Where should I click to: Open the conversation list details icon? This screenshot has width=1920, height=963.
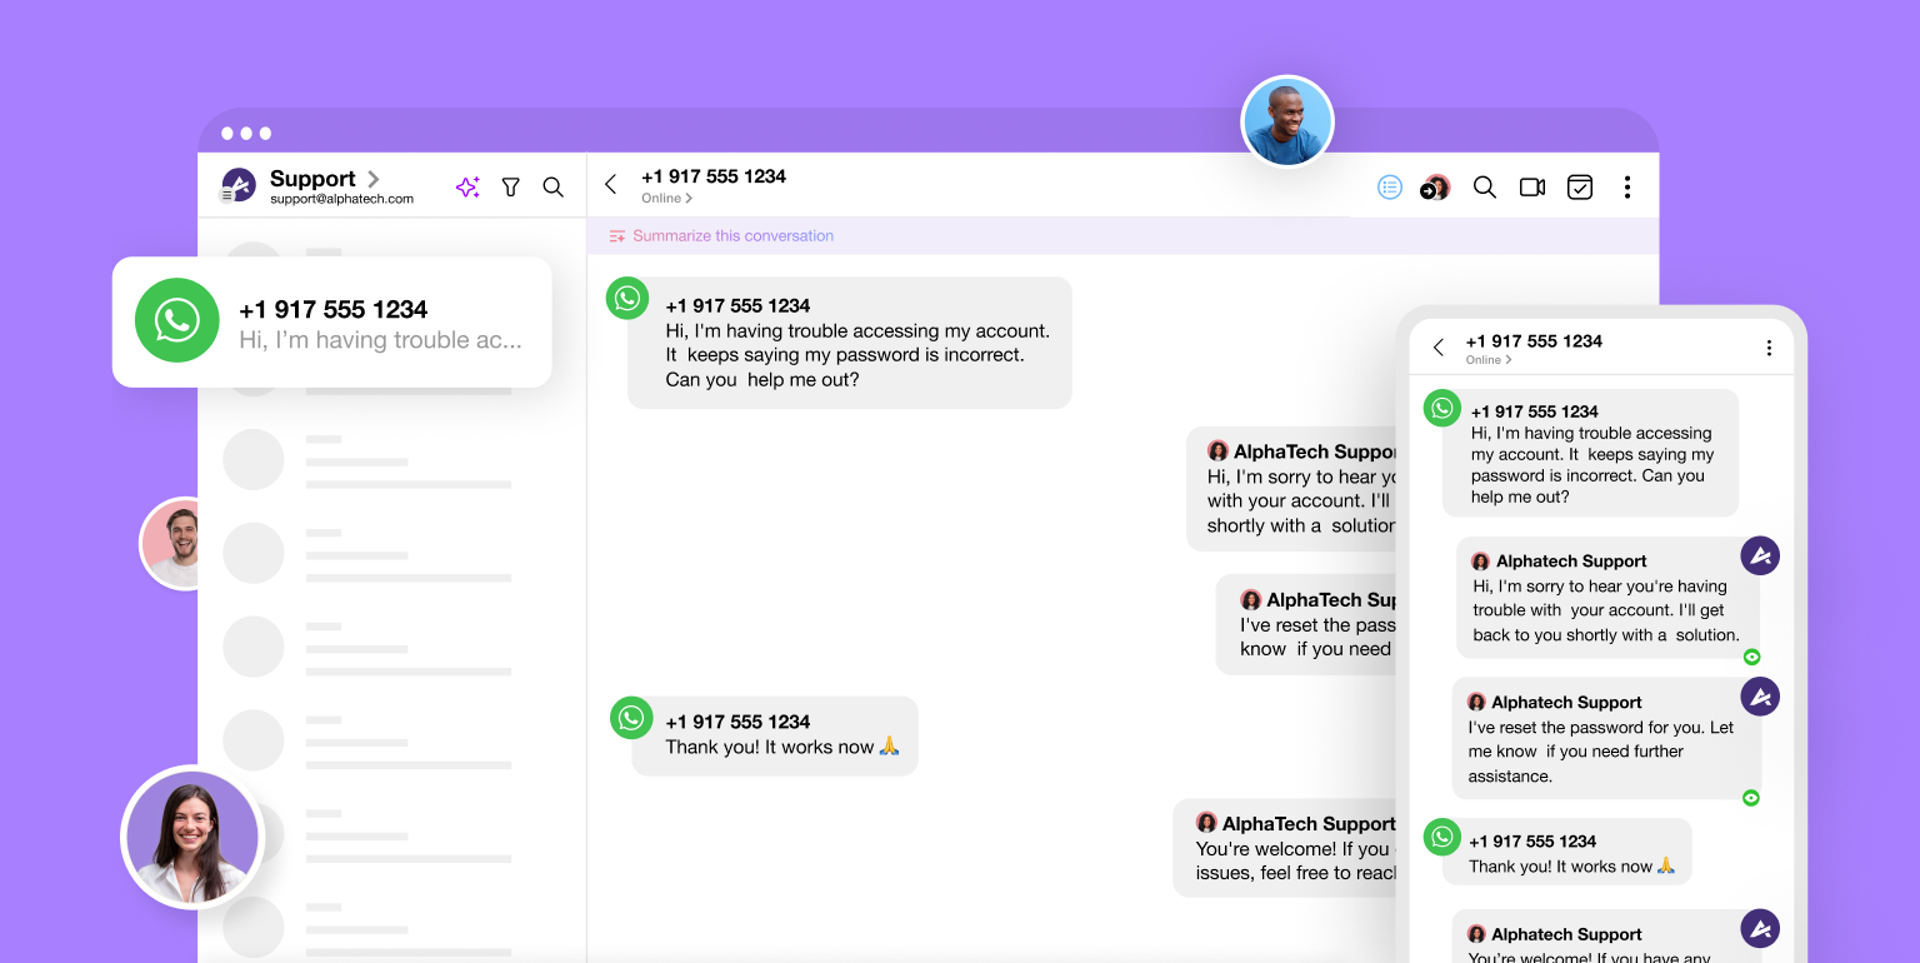[x=1389, y=187]
